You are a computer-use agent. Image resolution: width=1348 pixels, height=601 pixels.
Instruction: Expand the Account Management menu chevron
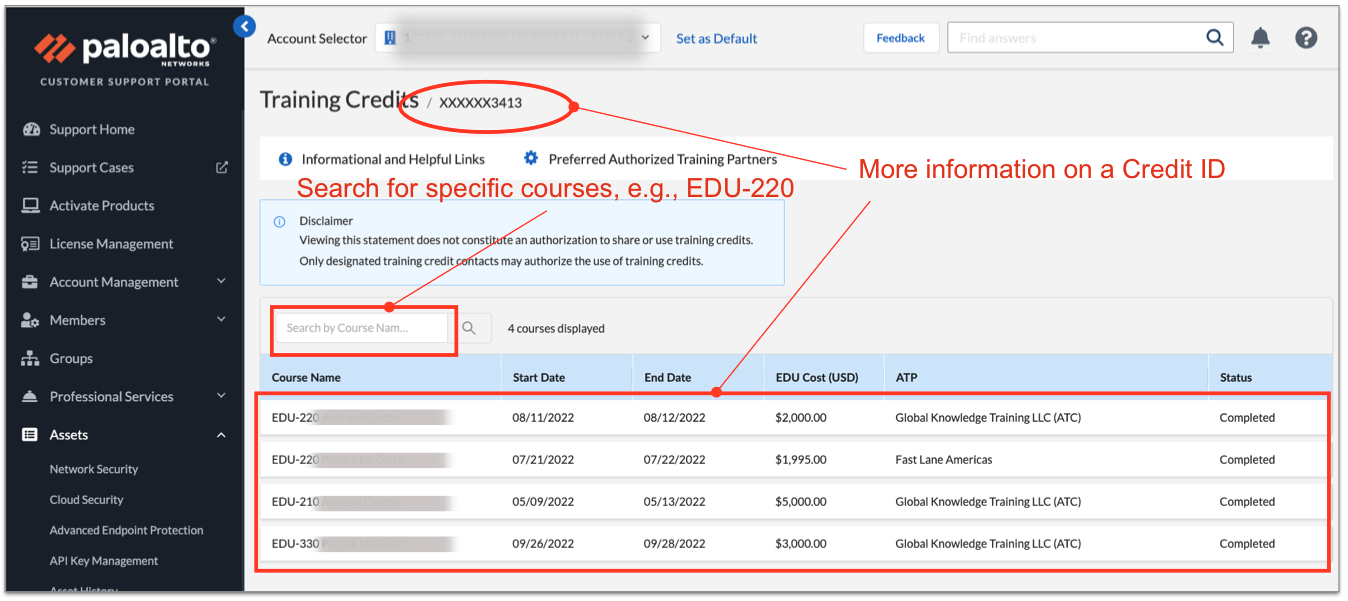point(221,282)
